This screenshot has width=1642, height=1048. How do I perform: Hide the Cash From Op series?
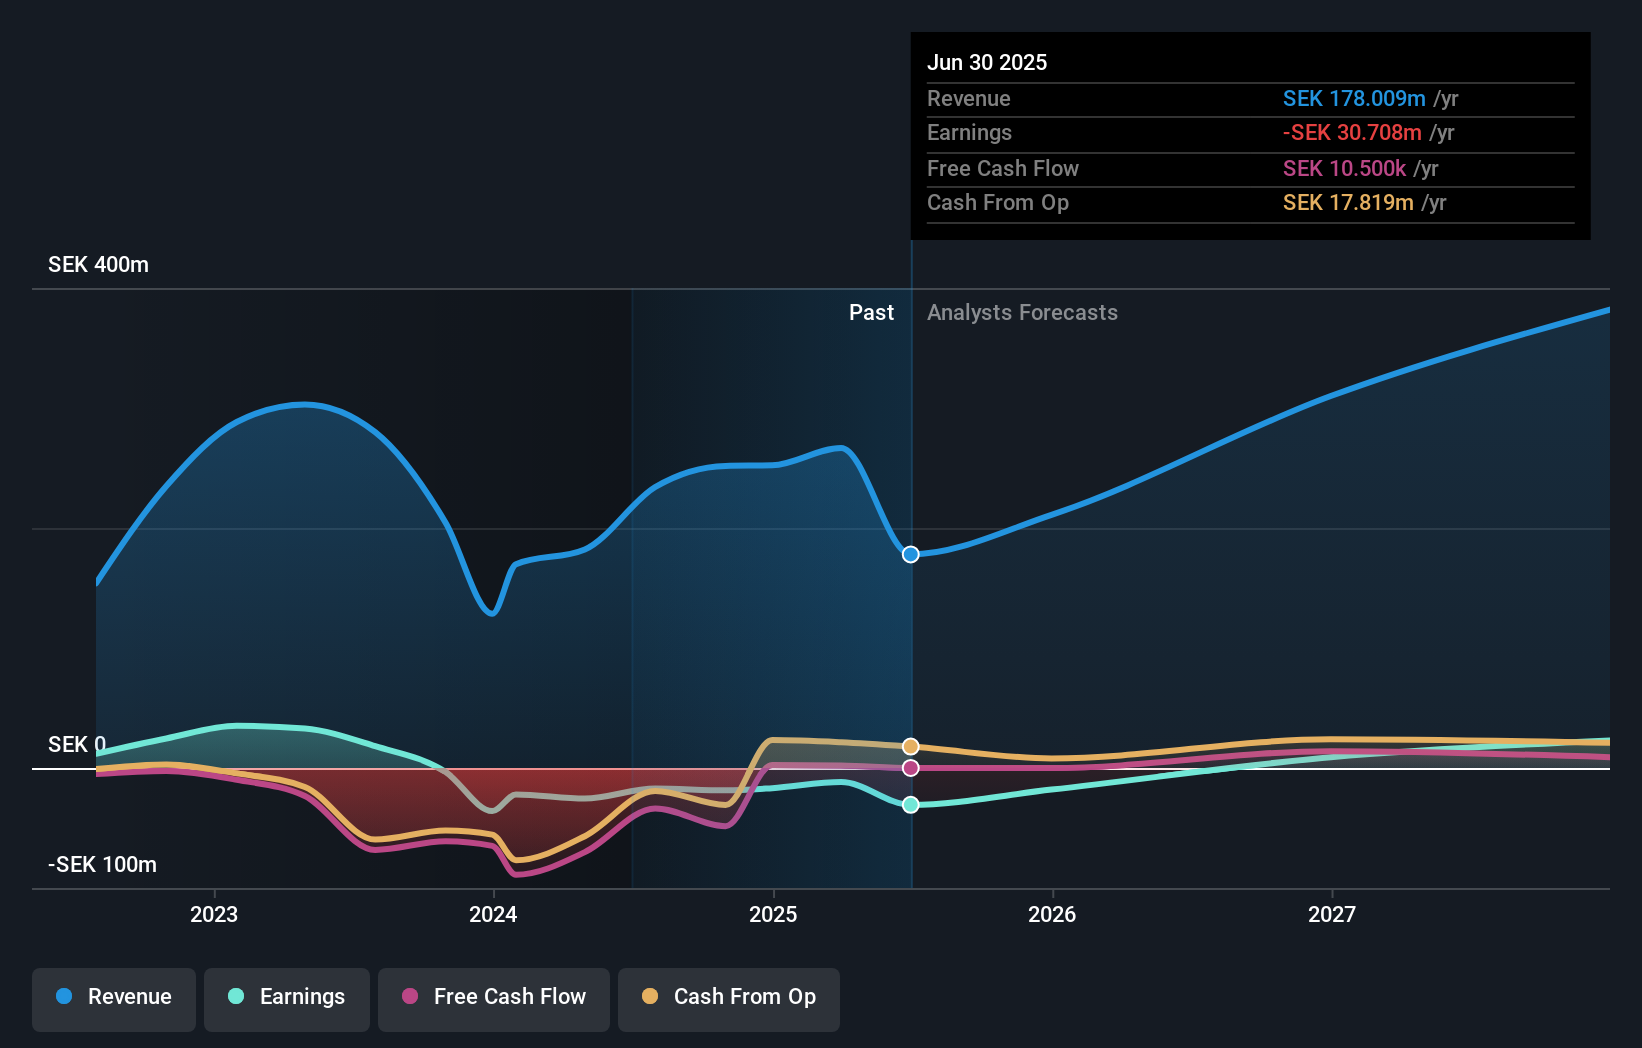[728, 997]
